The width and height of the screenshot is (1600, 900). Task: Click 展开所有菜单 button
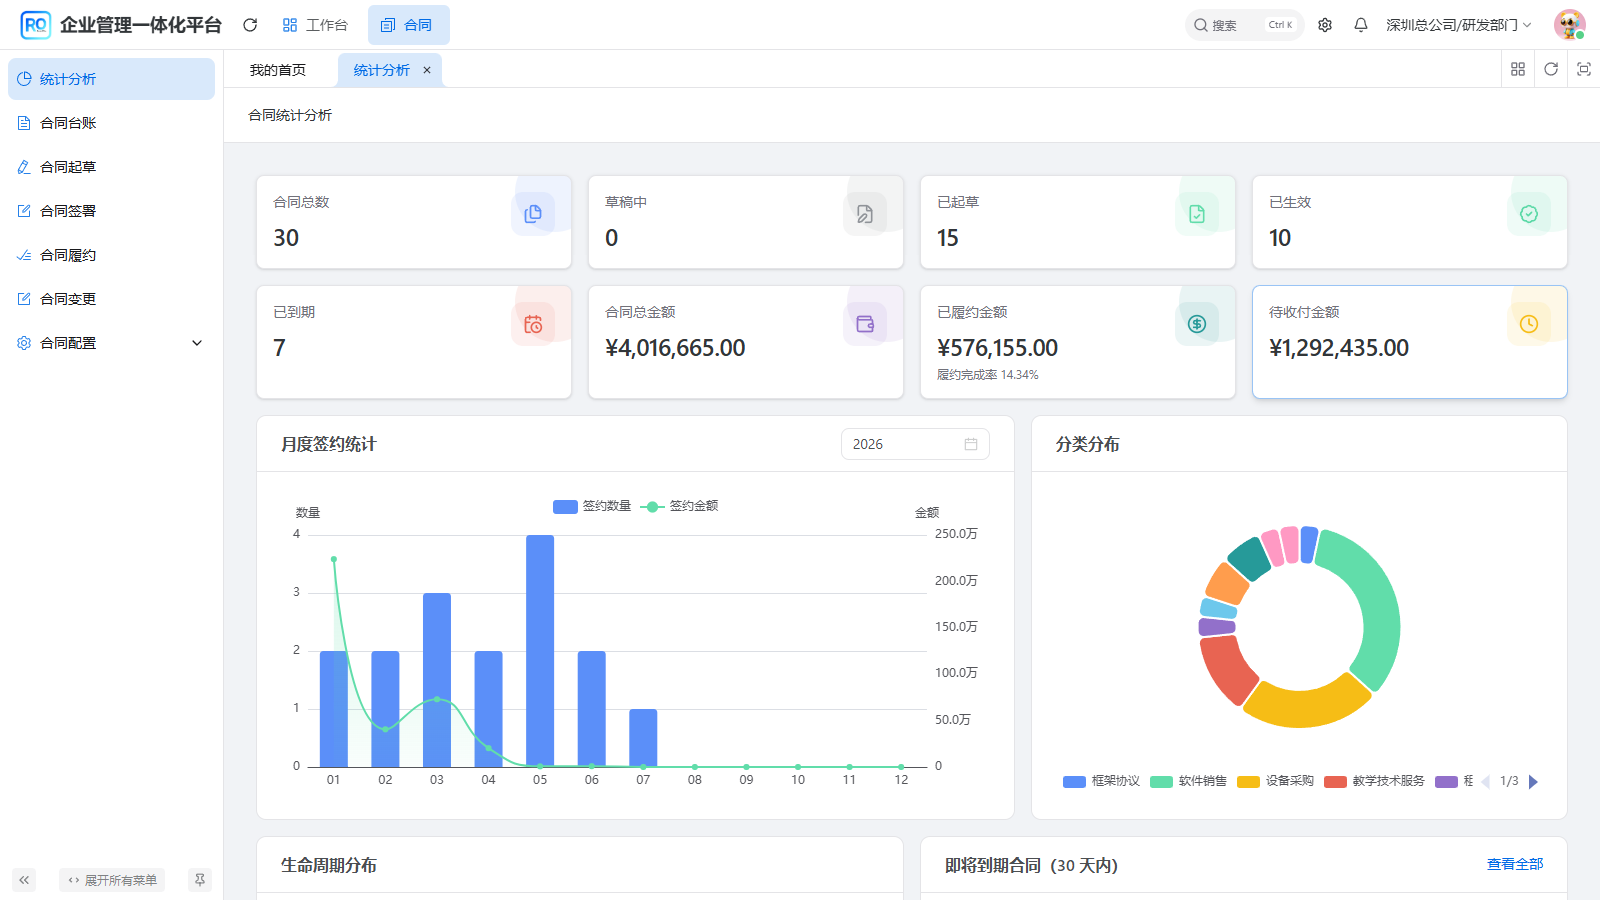[112, 880]
